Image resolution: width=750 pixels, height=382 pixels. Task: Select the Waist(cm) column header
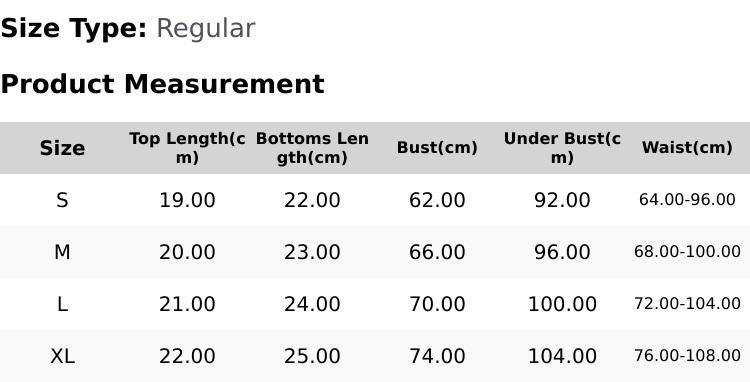687,148
